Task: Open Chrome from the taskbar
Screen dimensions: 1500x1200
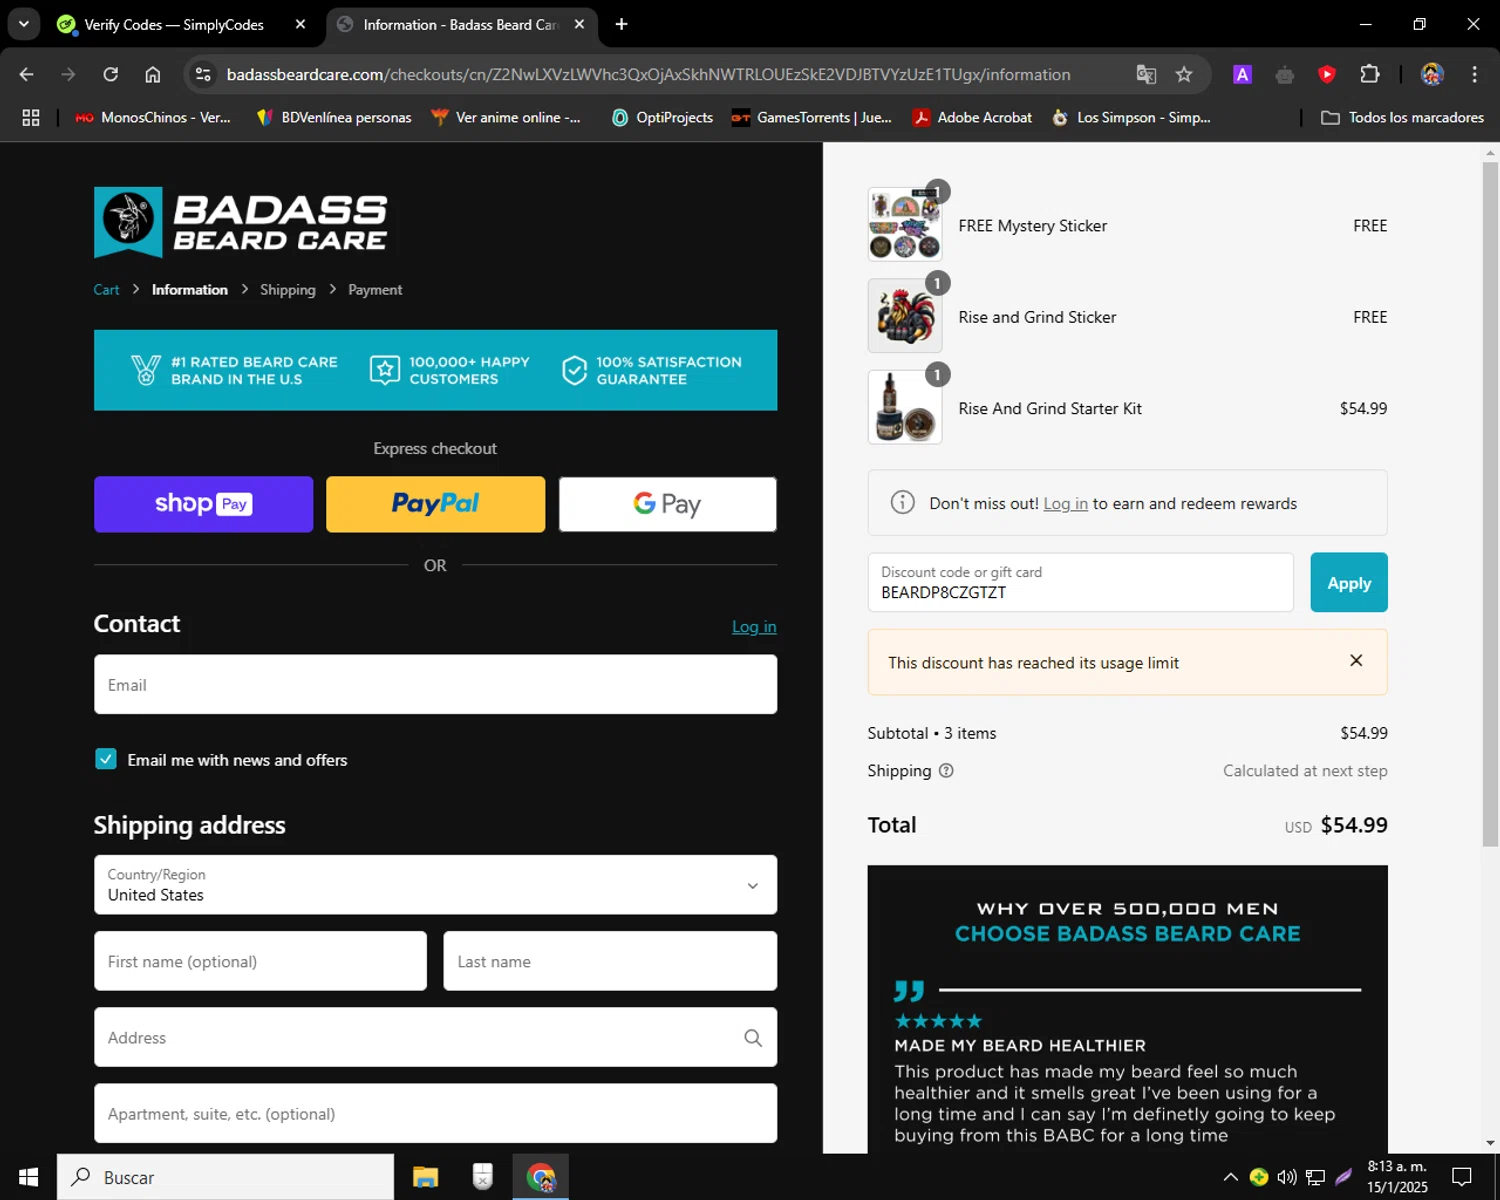Action: (541, 1177)
